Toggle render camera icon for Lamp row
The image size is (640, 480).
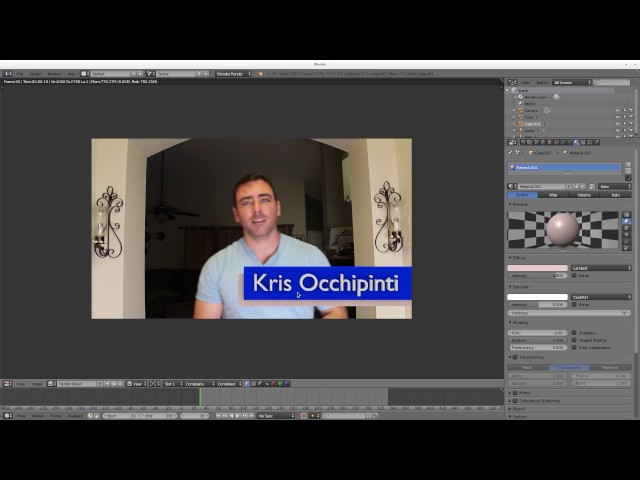click(631, 131)
